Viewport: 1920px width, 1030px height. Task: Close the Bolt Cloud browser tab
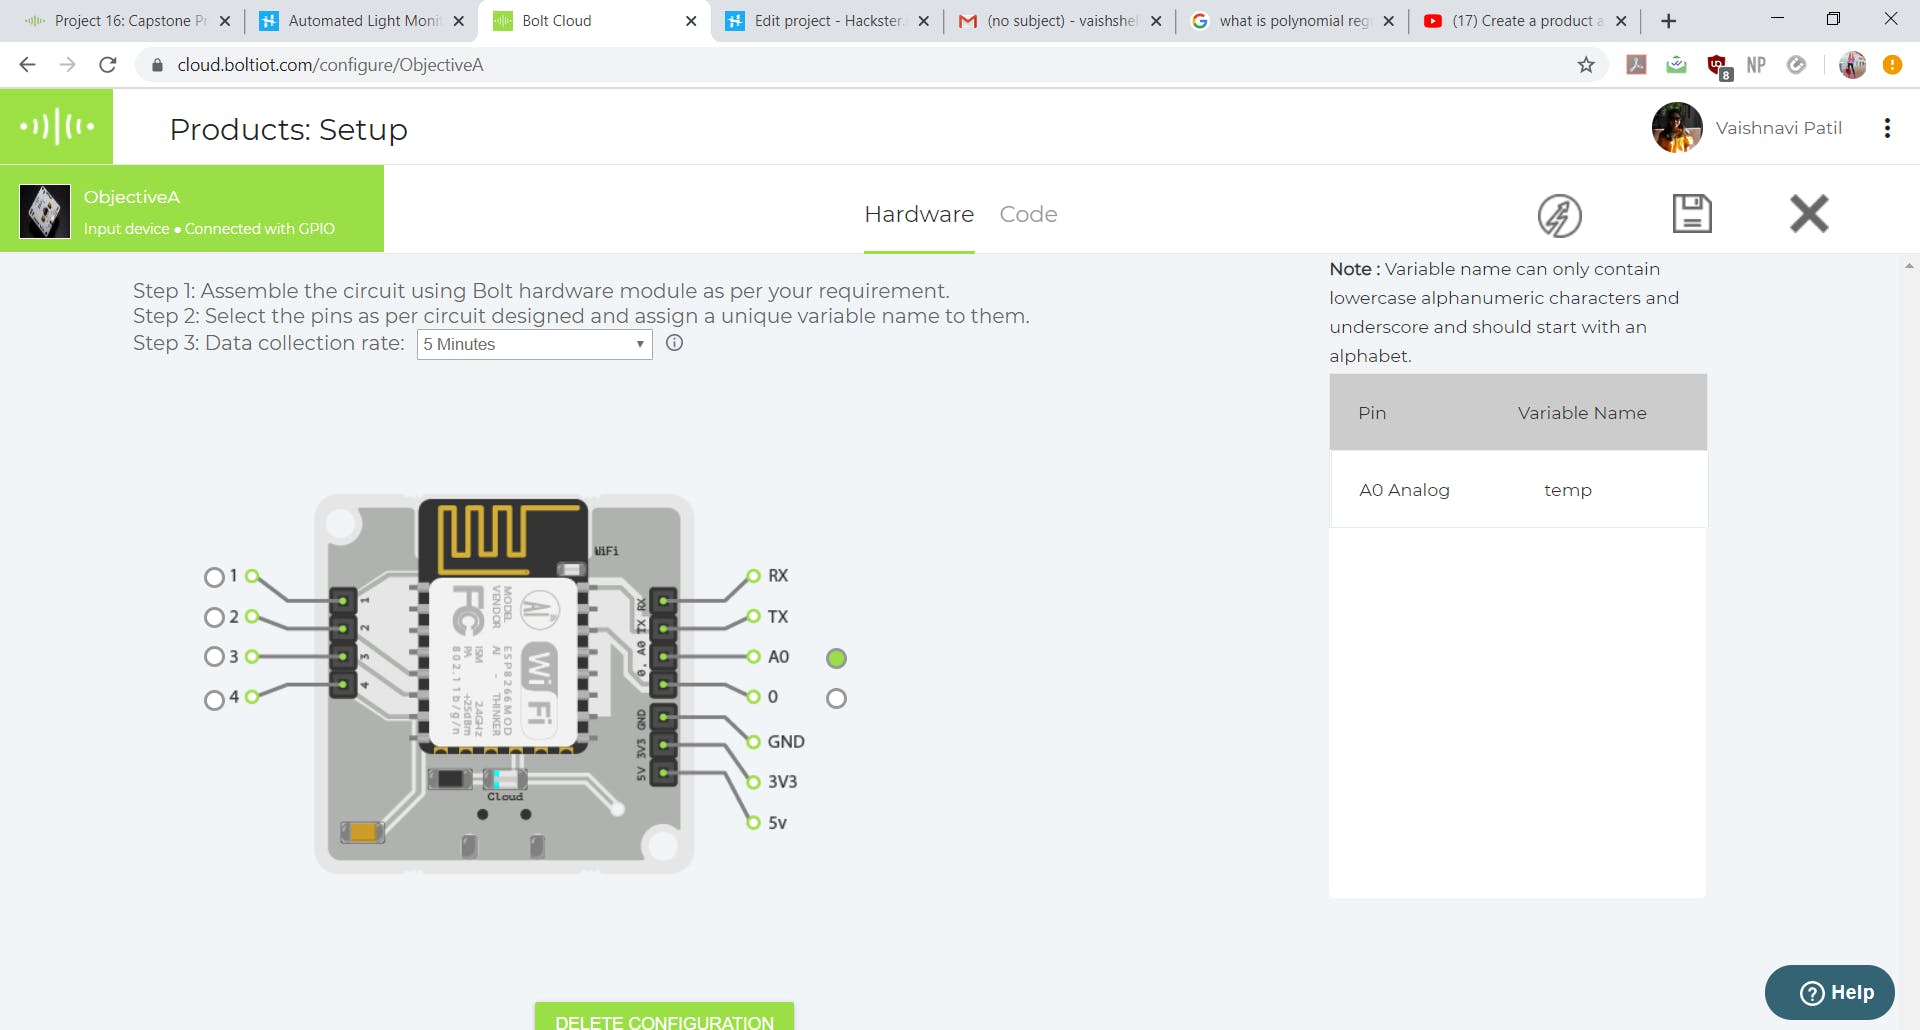tap(691, 21)
